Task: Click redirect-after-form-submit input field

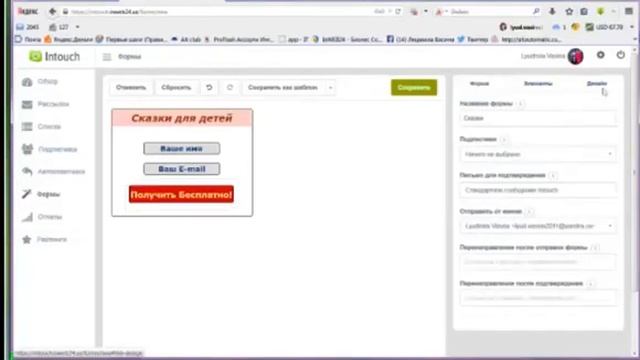Action: pyautogui.click(x=538, y=262)
